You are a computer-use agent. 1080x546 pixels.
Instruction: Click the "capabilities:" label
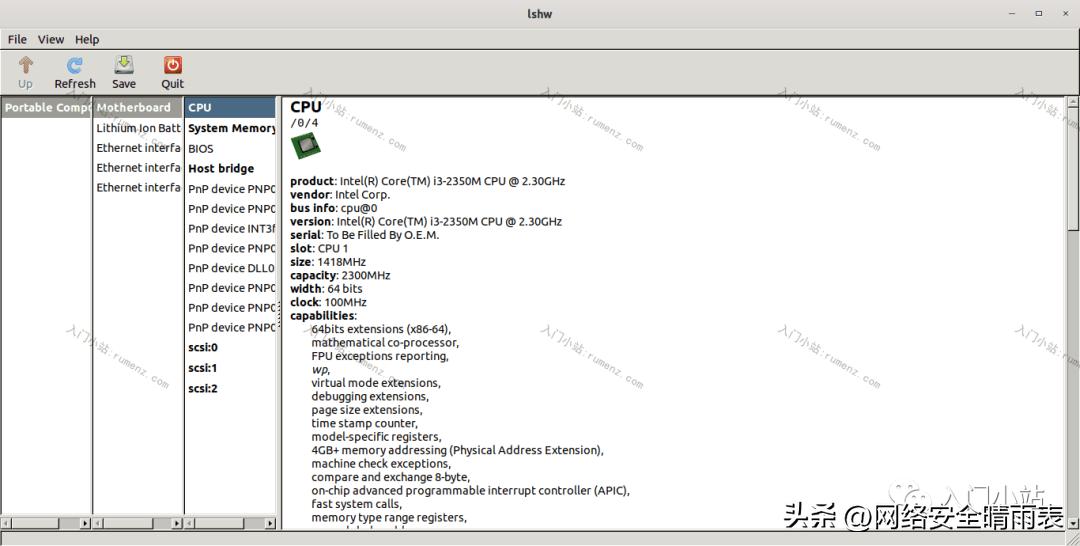(x=323, y=316)
